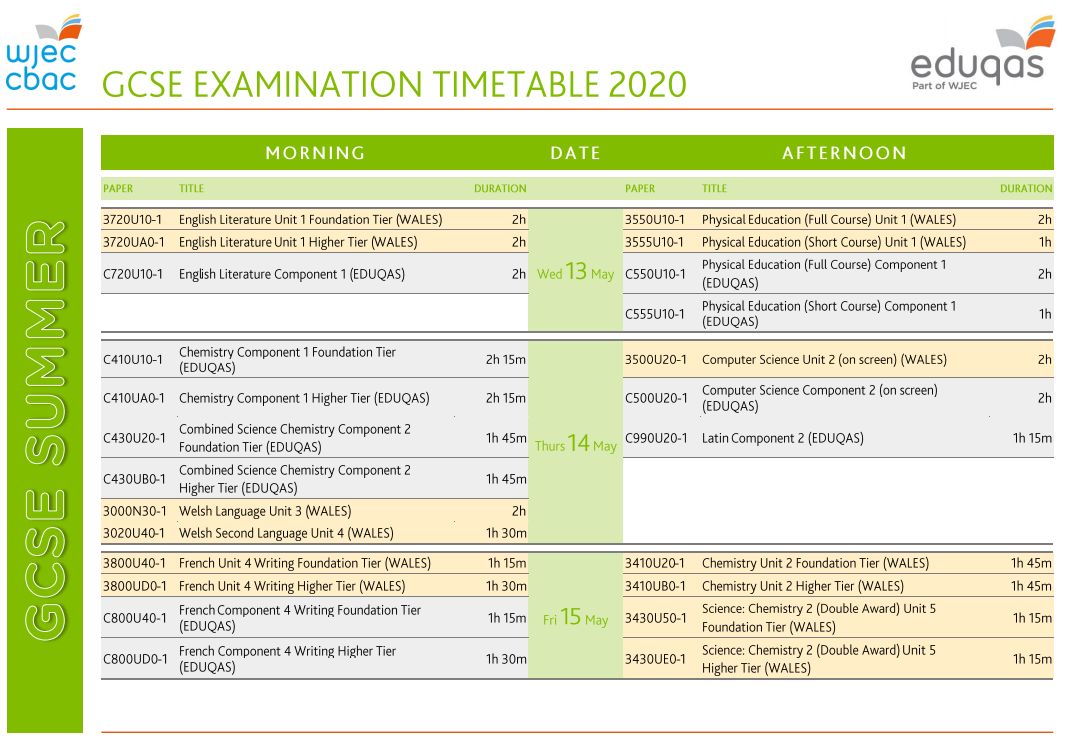The width and height of the screenshot is (1066, 737).
Task: Select "Latin Component 2 (EDUQAS)"
Action: (783, 439)
